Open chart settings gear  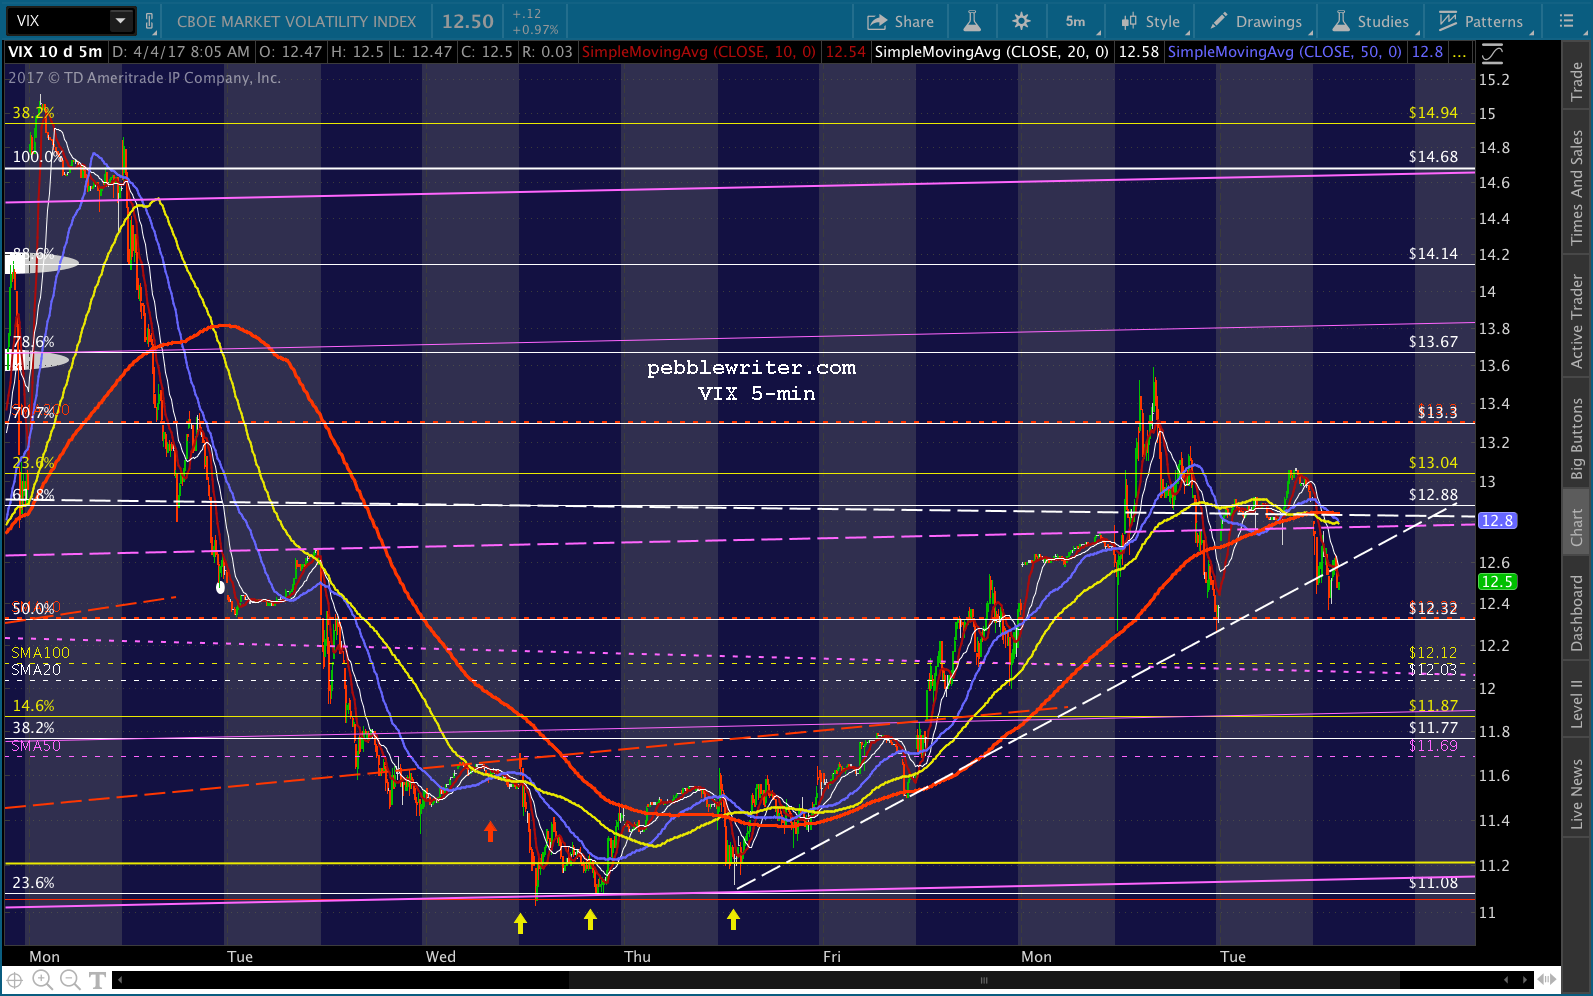(x=1021, y=21)
